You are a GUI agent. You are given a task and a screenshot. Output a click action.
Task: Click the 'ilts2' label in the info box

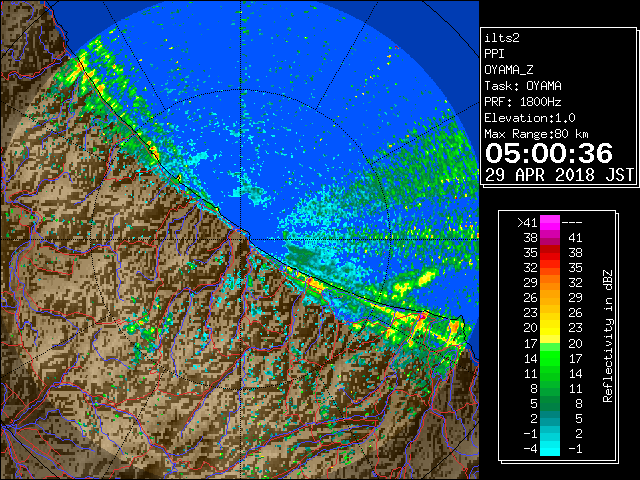click(502, 38)
